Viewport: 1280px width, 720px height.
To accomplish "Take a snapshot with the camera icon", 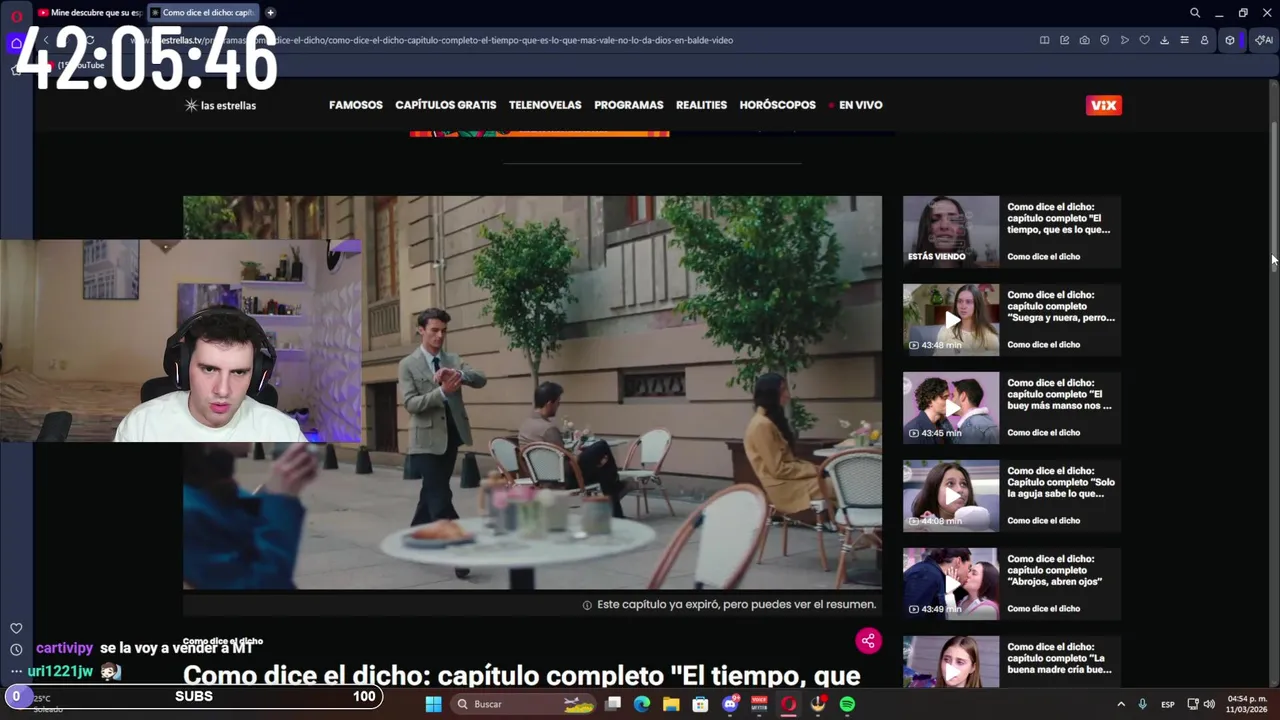I will point(1085,40).
